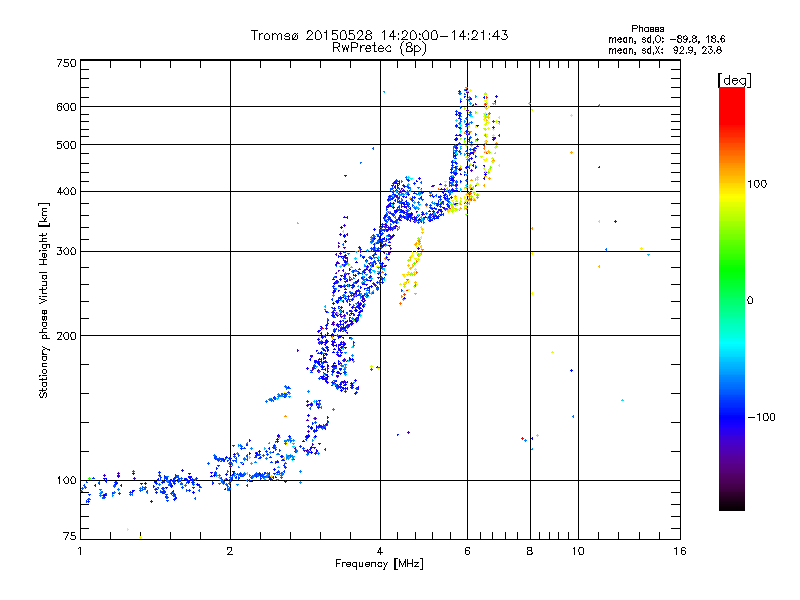Click the frequency axis tick label "10"
This screenshot has width=800, height=600.
pyautogui.click(x=578, y=551)
